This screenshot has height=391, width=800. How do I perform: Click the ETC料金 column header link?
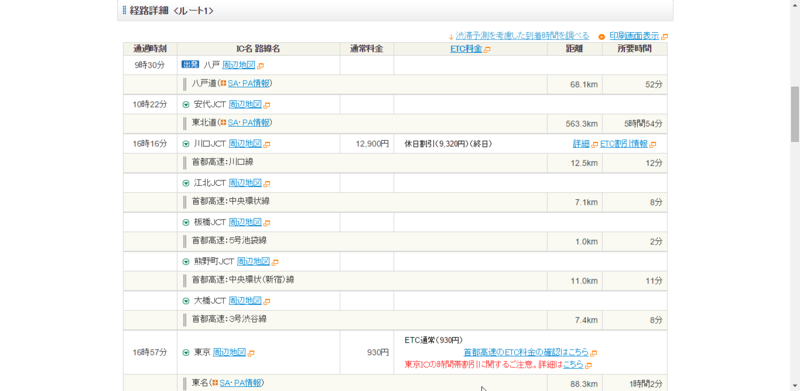[x=466, y=49]
